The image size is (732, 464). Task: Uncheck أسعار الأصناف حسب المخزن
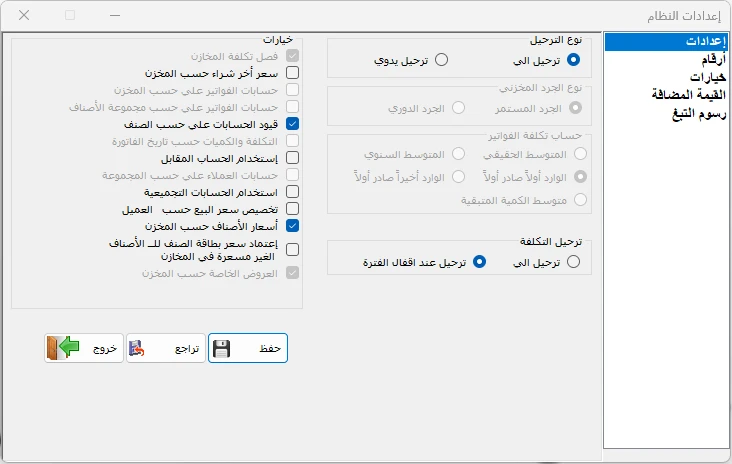coord(292,226)
